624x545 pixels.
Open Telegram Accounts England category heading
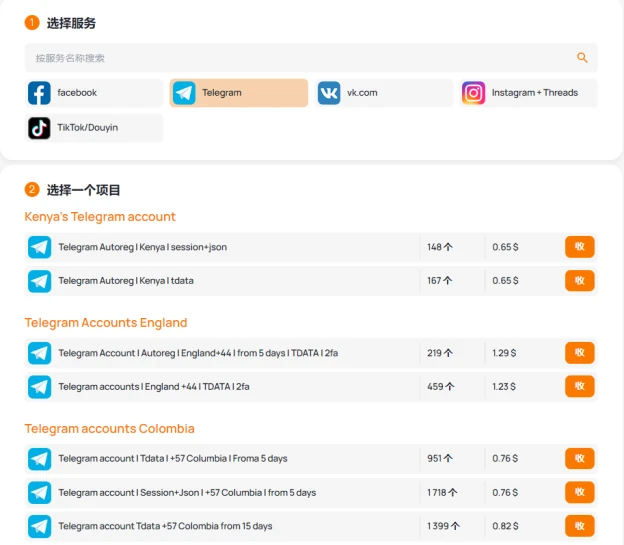click(x=106, y=322)
